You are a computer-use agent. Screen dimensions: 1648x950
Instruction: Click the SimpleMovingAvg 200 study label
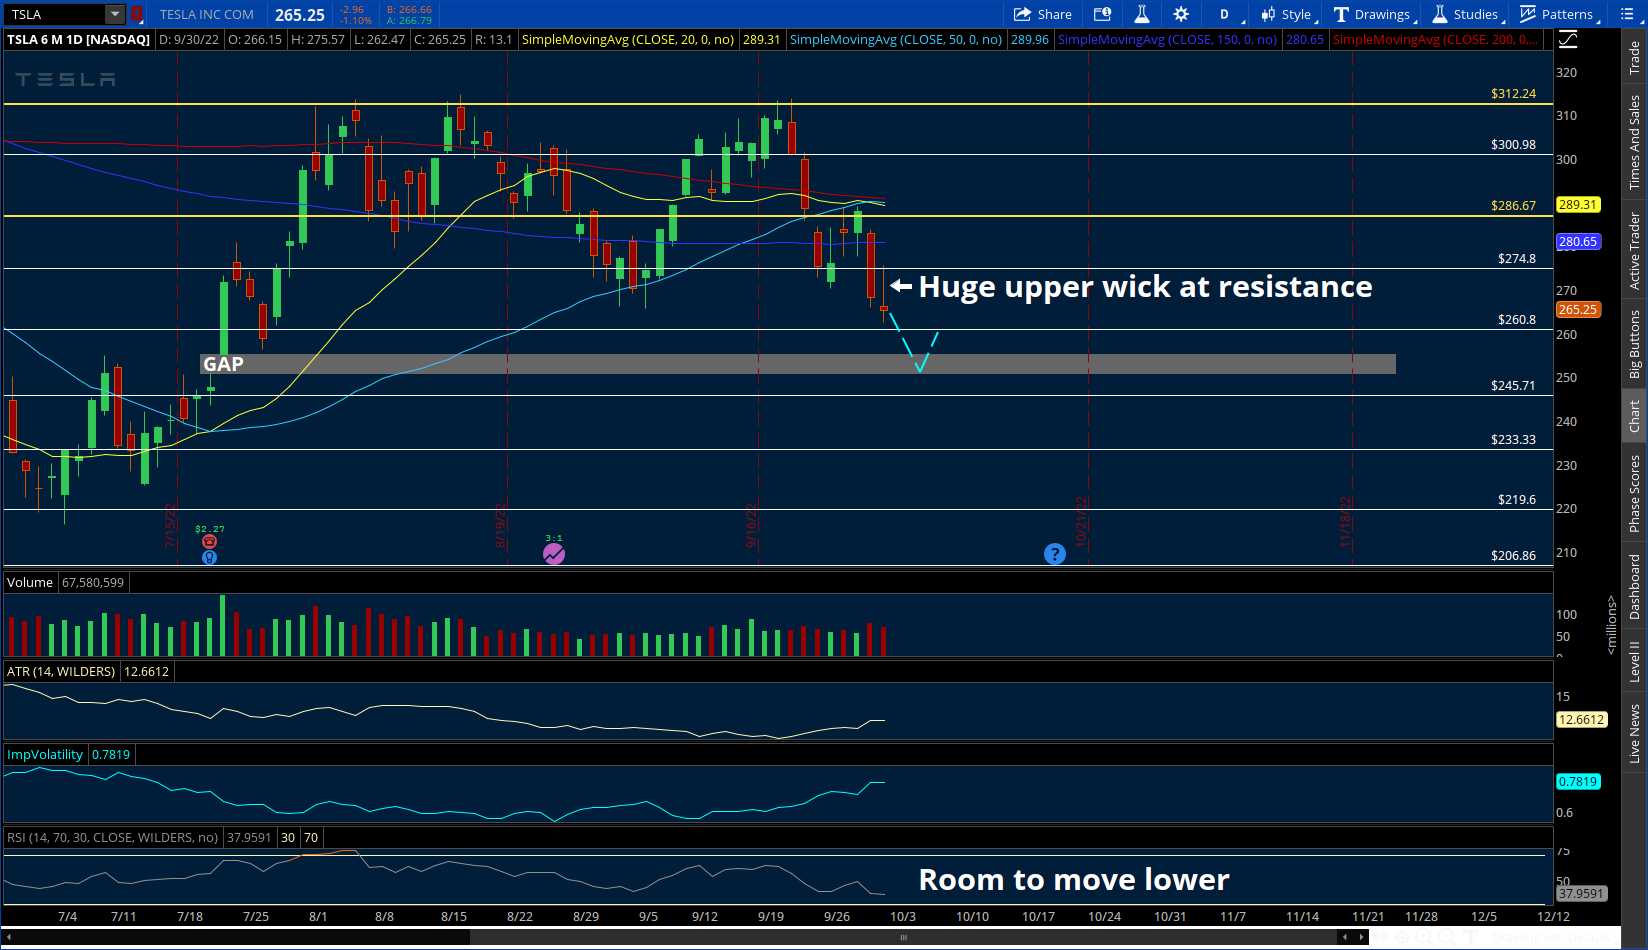coord(1435,39)
